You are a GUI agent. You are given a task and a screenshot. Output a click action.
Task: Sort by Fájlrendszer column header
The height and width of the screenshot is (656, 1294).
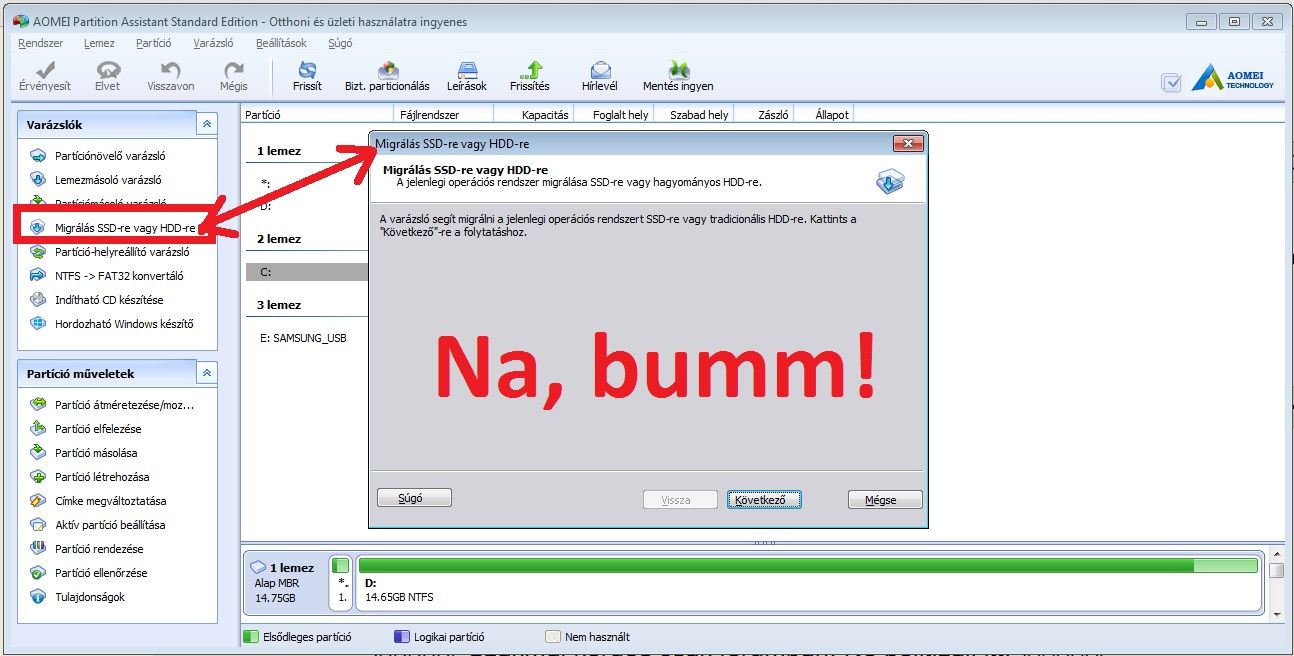pyautogui.click(x=444, y=115)
